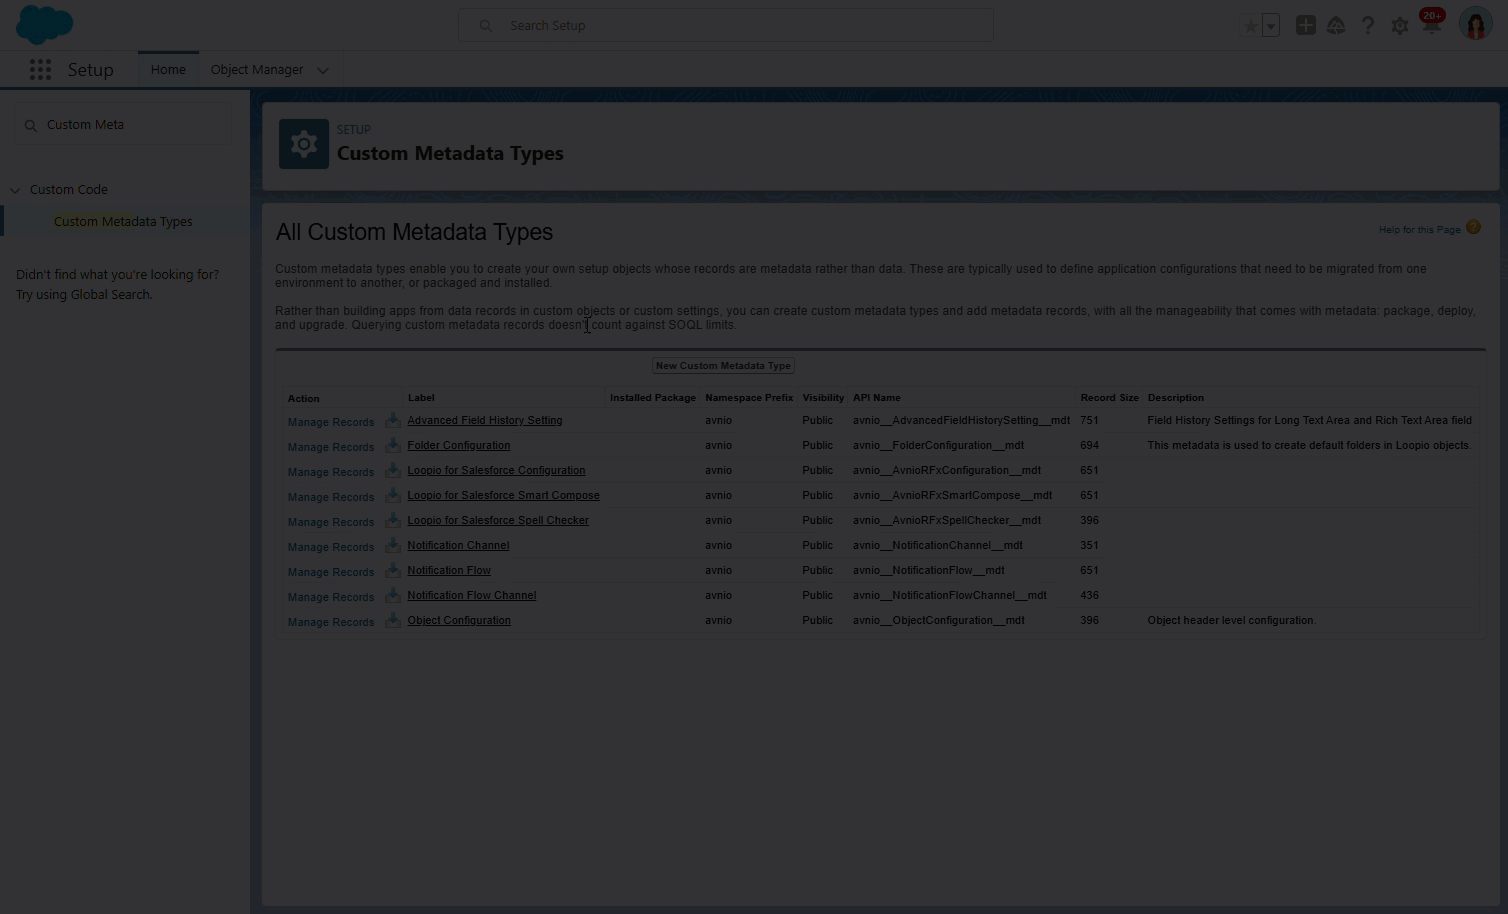Image resolution: width=1508 pixels, height=914 pixels.
Task: Click Manage Records for Notification Flow row
Action: (x=331, y=572)
